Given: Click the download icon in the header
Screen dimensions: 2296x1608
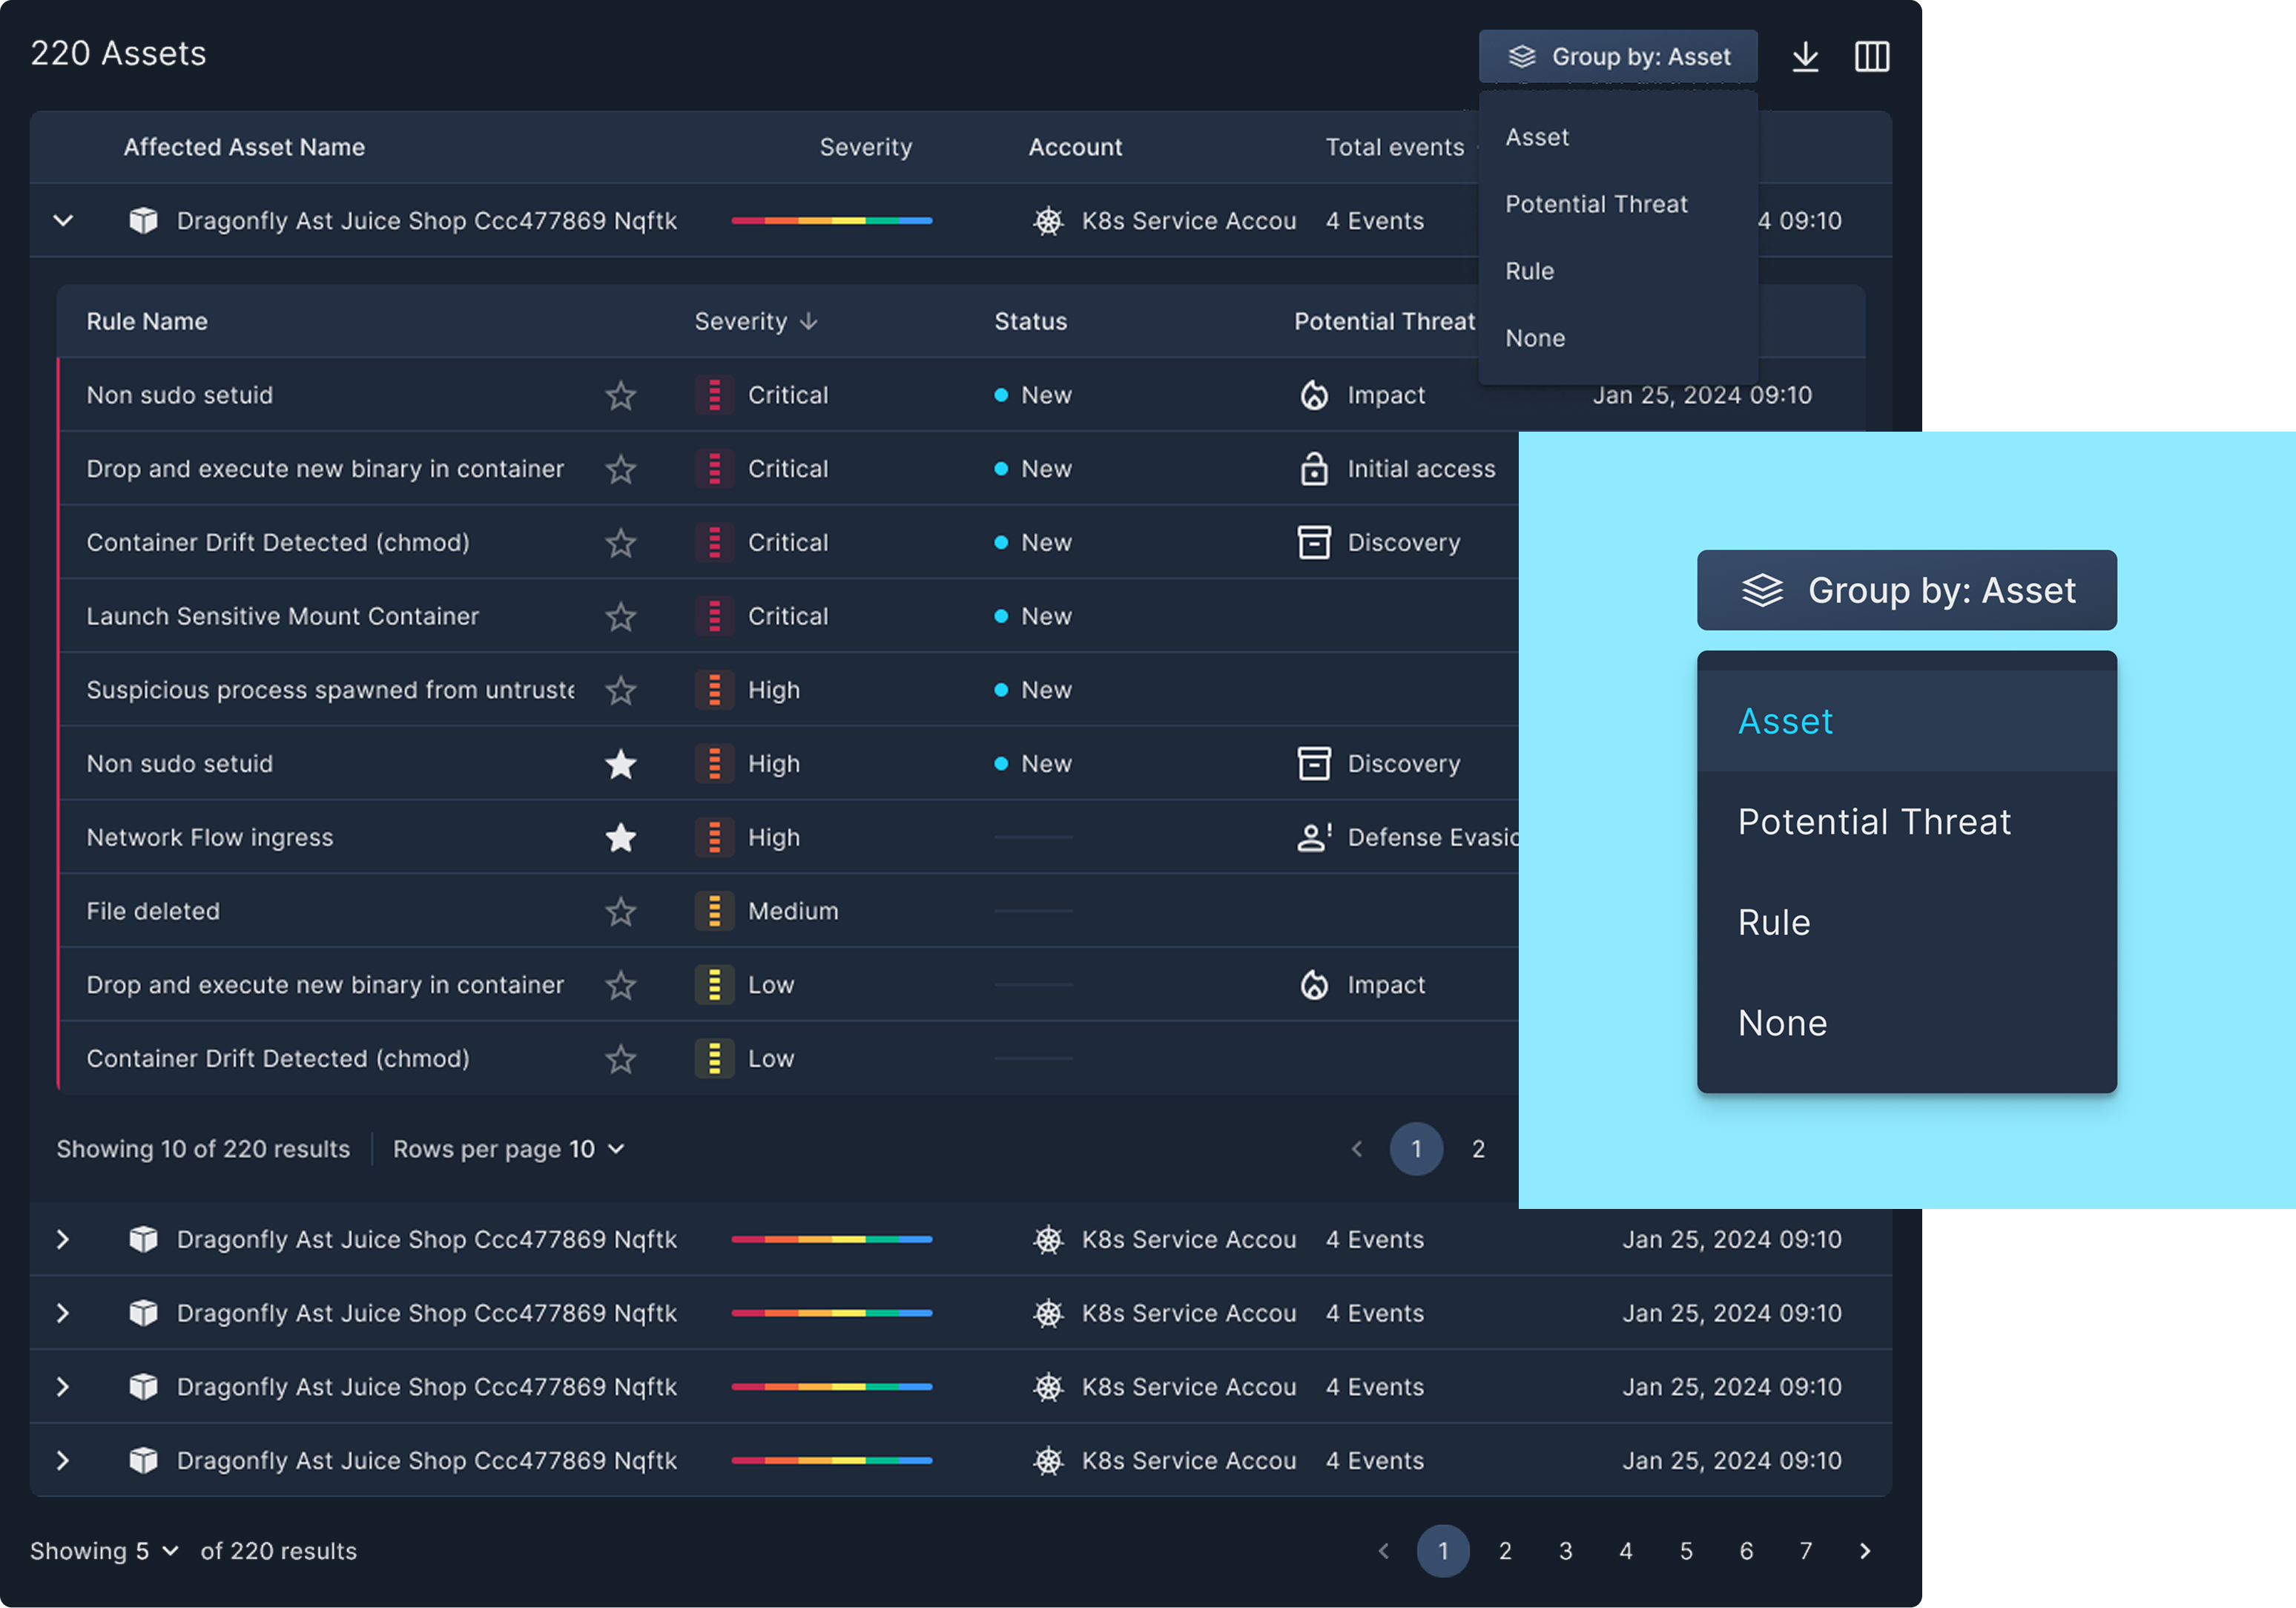Looking at the screenshot, I should tap(1805, 57).
